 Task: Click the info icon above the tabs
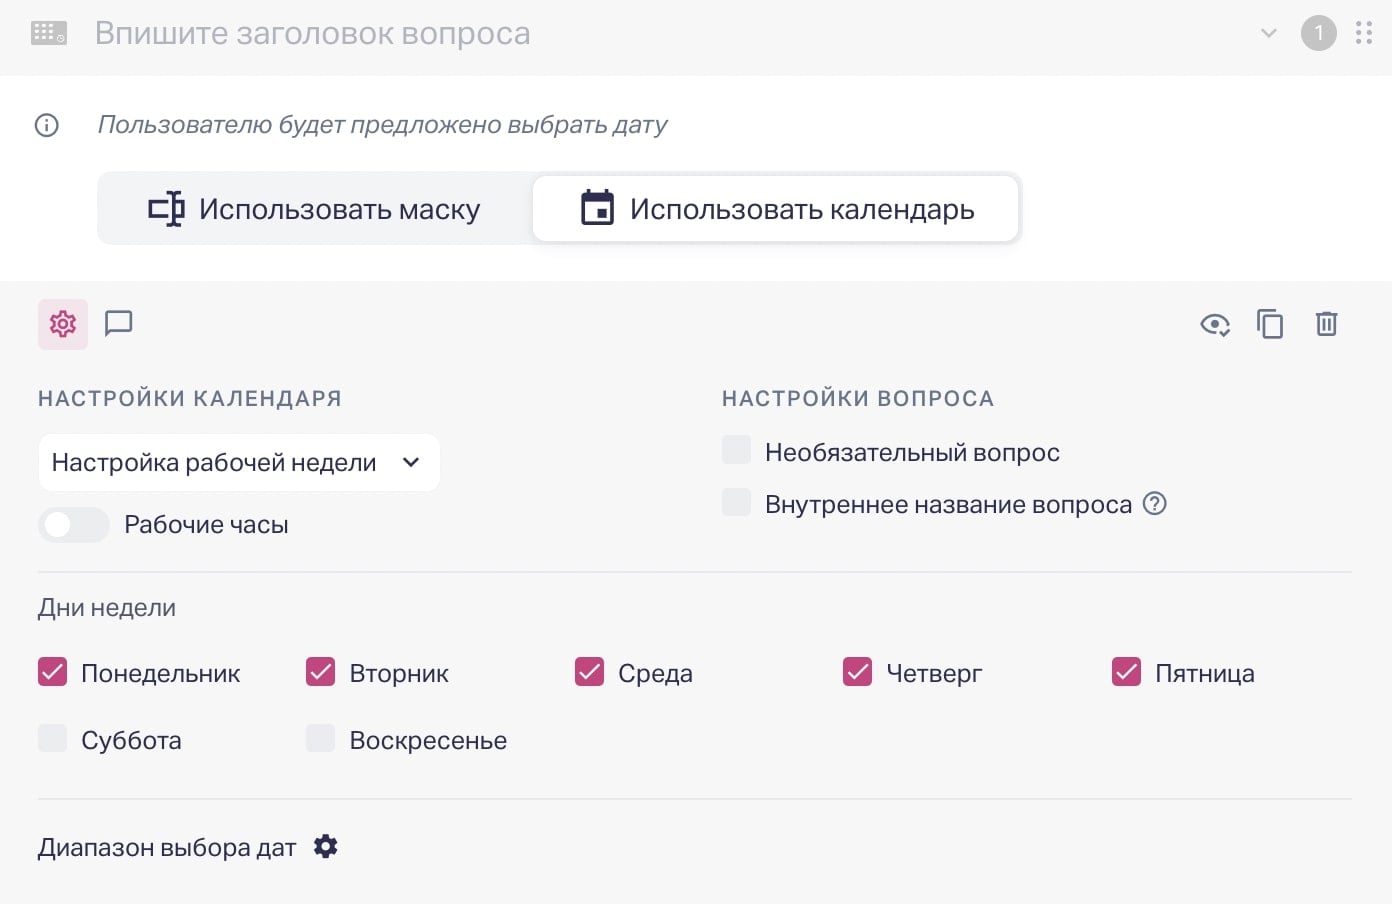click(x=46, y=125)
